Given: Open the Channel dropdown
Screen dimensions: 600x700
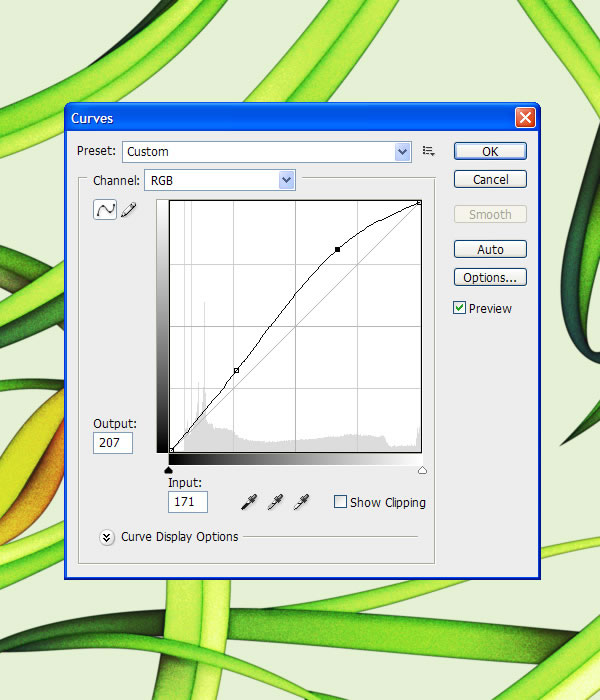Looking at the screenshot, I should tap(220, 180).
